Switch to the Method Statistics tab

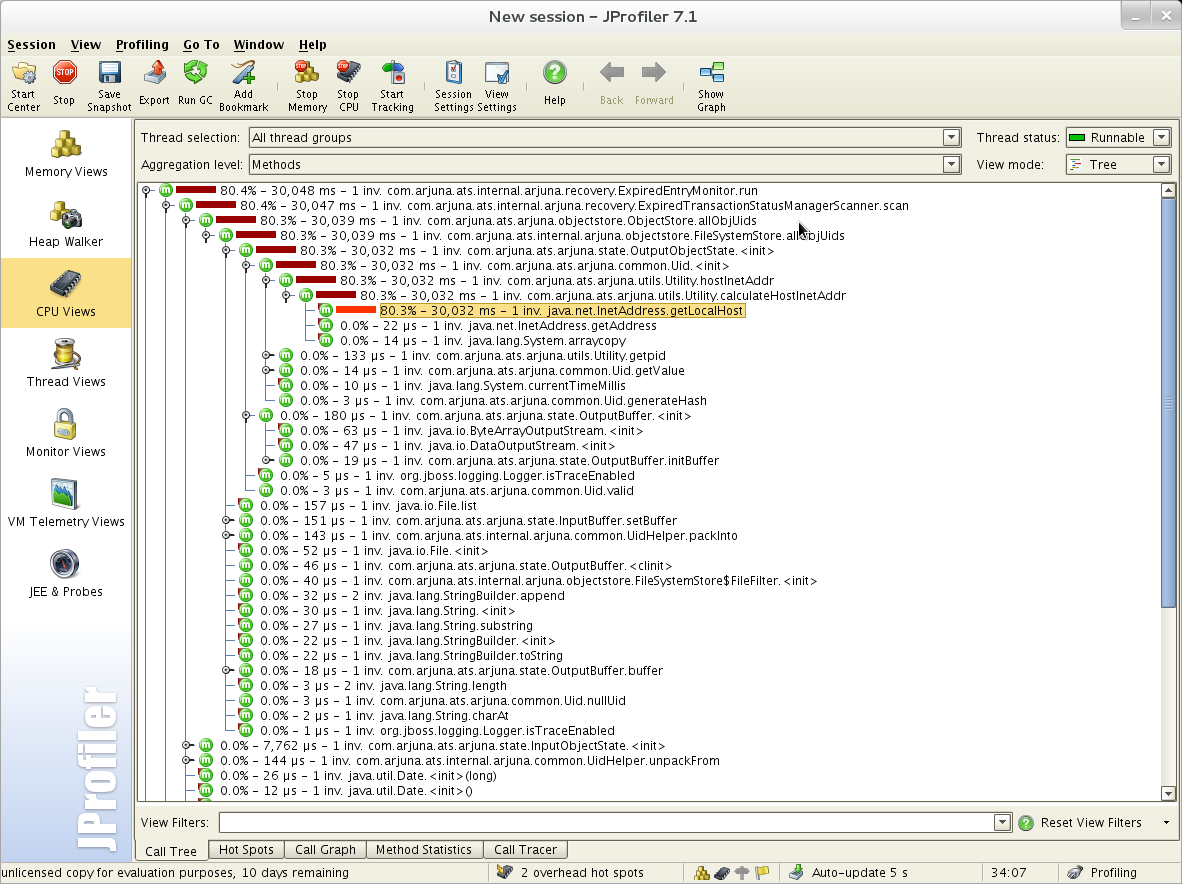(x=424, y=849)
